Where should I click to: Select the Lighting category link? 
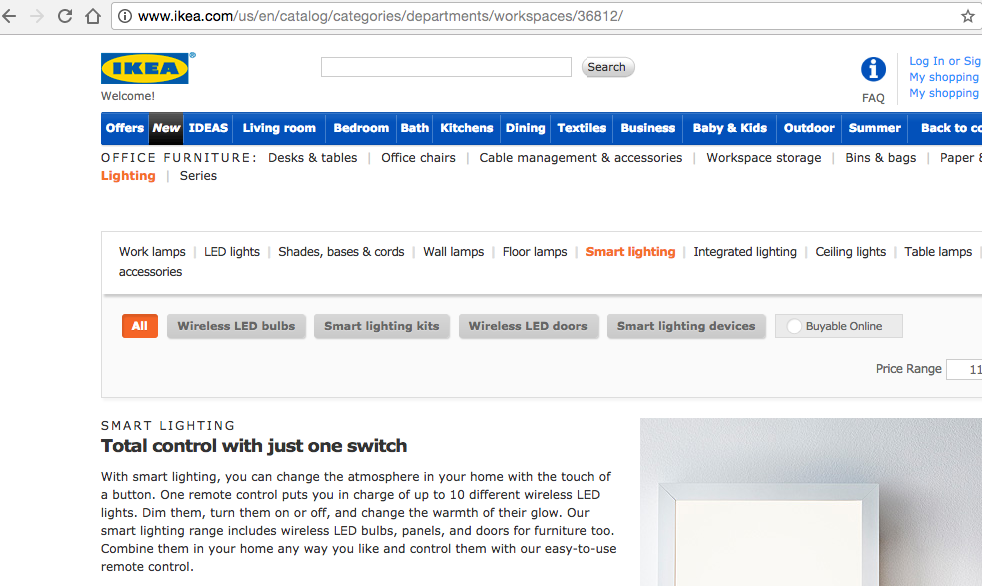pos(128,176)
